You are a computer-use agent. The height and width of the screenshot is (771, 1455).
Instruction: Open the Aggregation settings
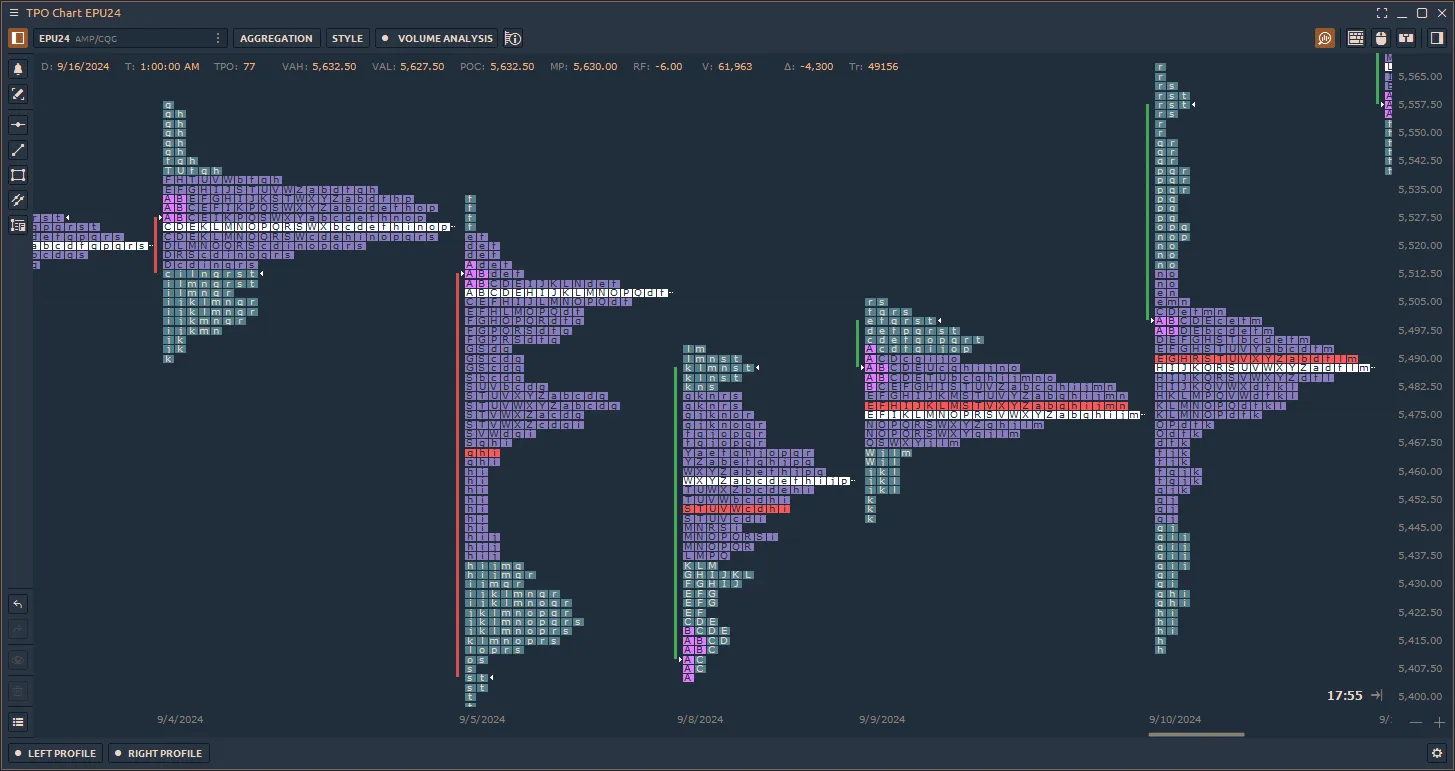276,38
